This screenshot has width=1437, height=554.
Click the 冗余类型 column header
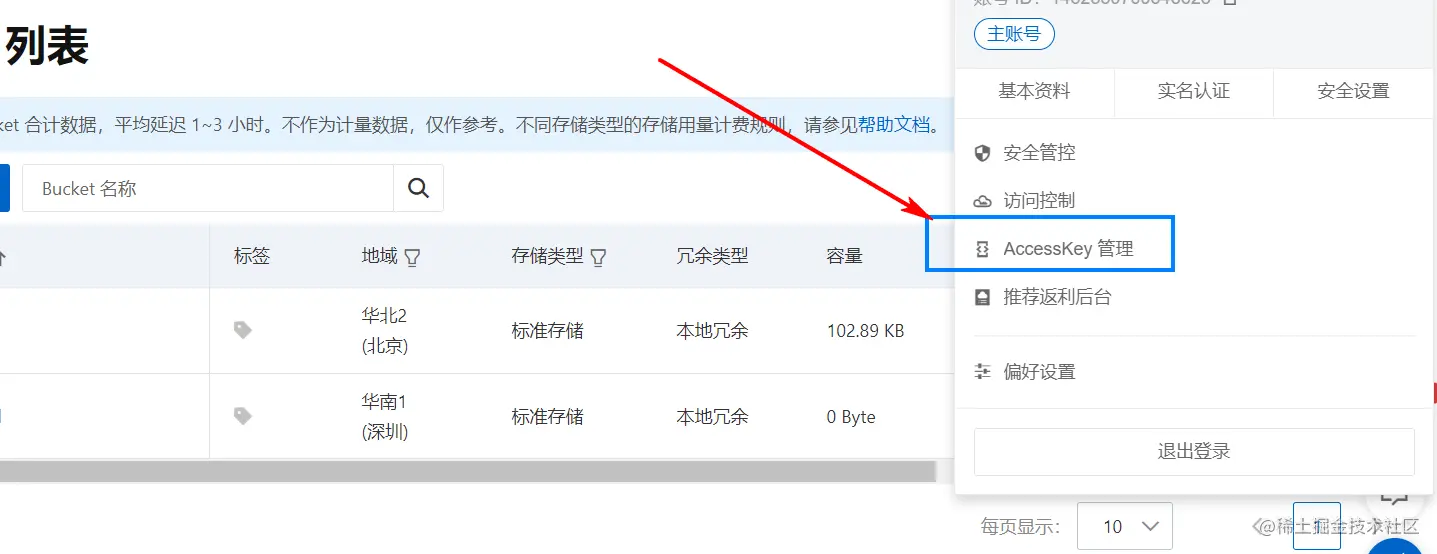712,256
